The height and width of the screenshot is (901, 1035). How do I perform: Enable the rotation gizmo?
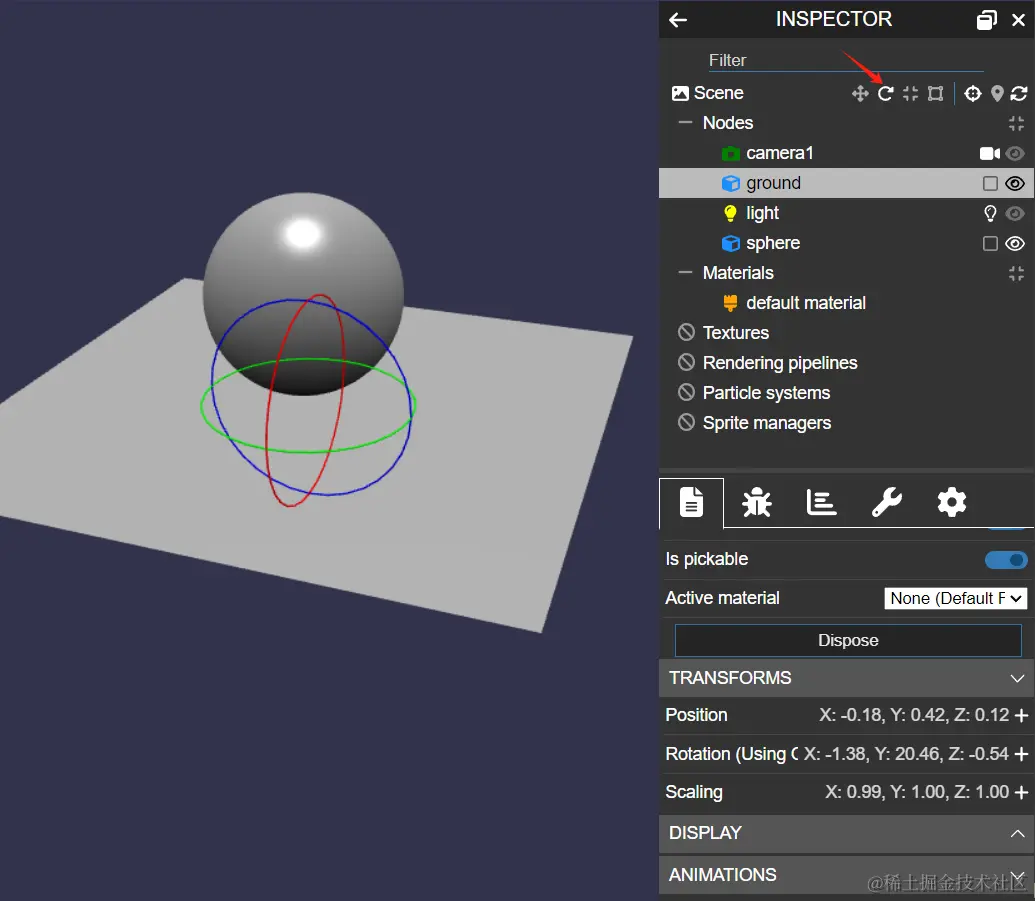pos(885,94)
